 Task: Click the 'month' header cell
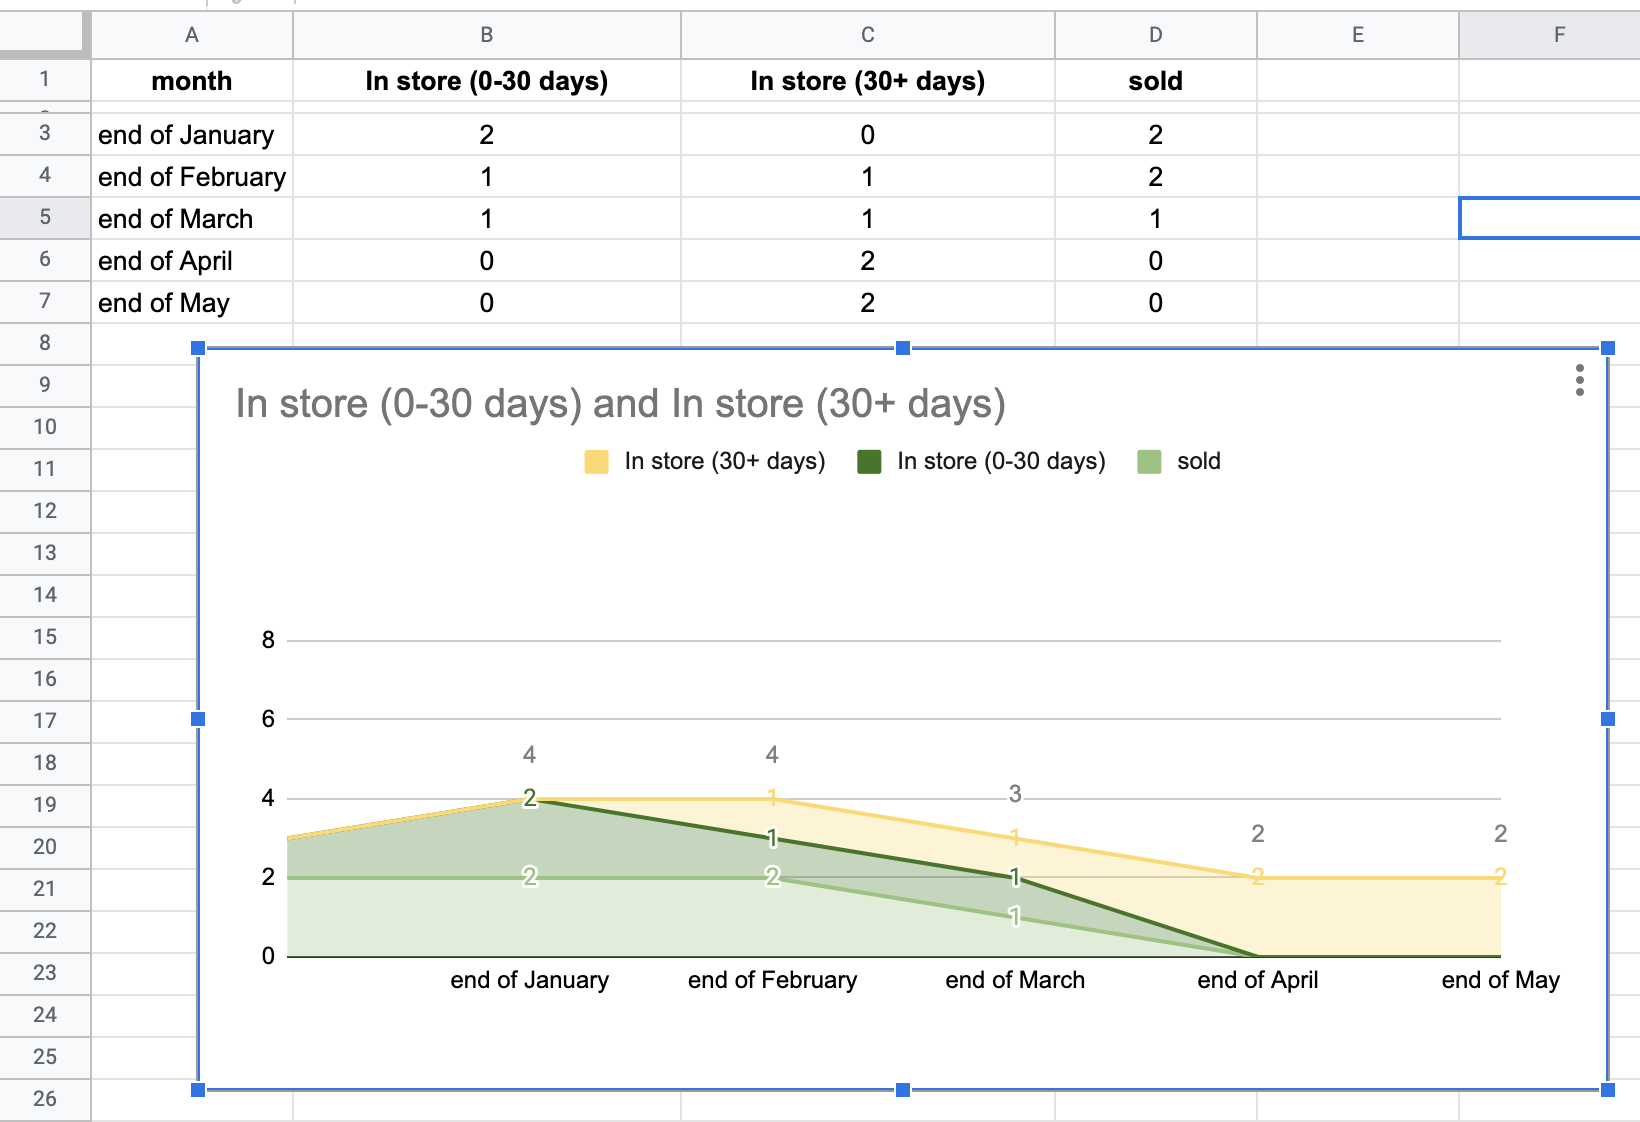[x=192, y=81]
